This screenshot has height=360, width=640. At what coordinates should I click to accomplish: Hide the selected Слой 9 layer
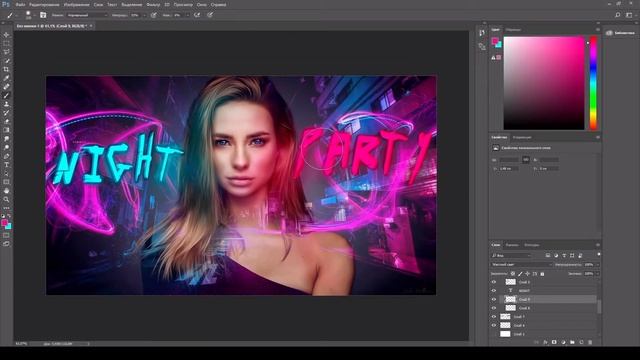tap(493, 299)
